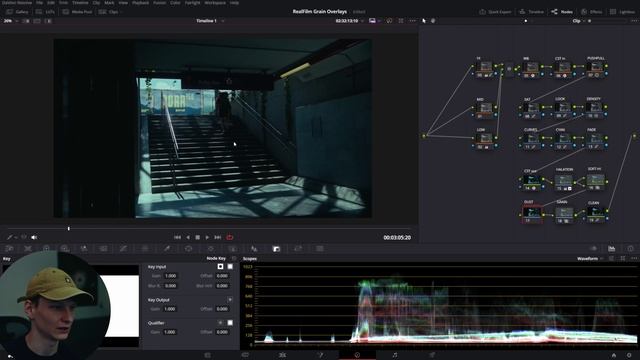Open the Color Wheels palette
Image resolution: width=640 pixels, height=360 pixels.
click(46, 249)
